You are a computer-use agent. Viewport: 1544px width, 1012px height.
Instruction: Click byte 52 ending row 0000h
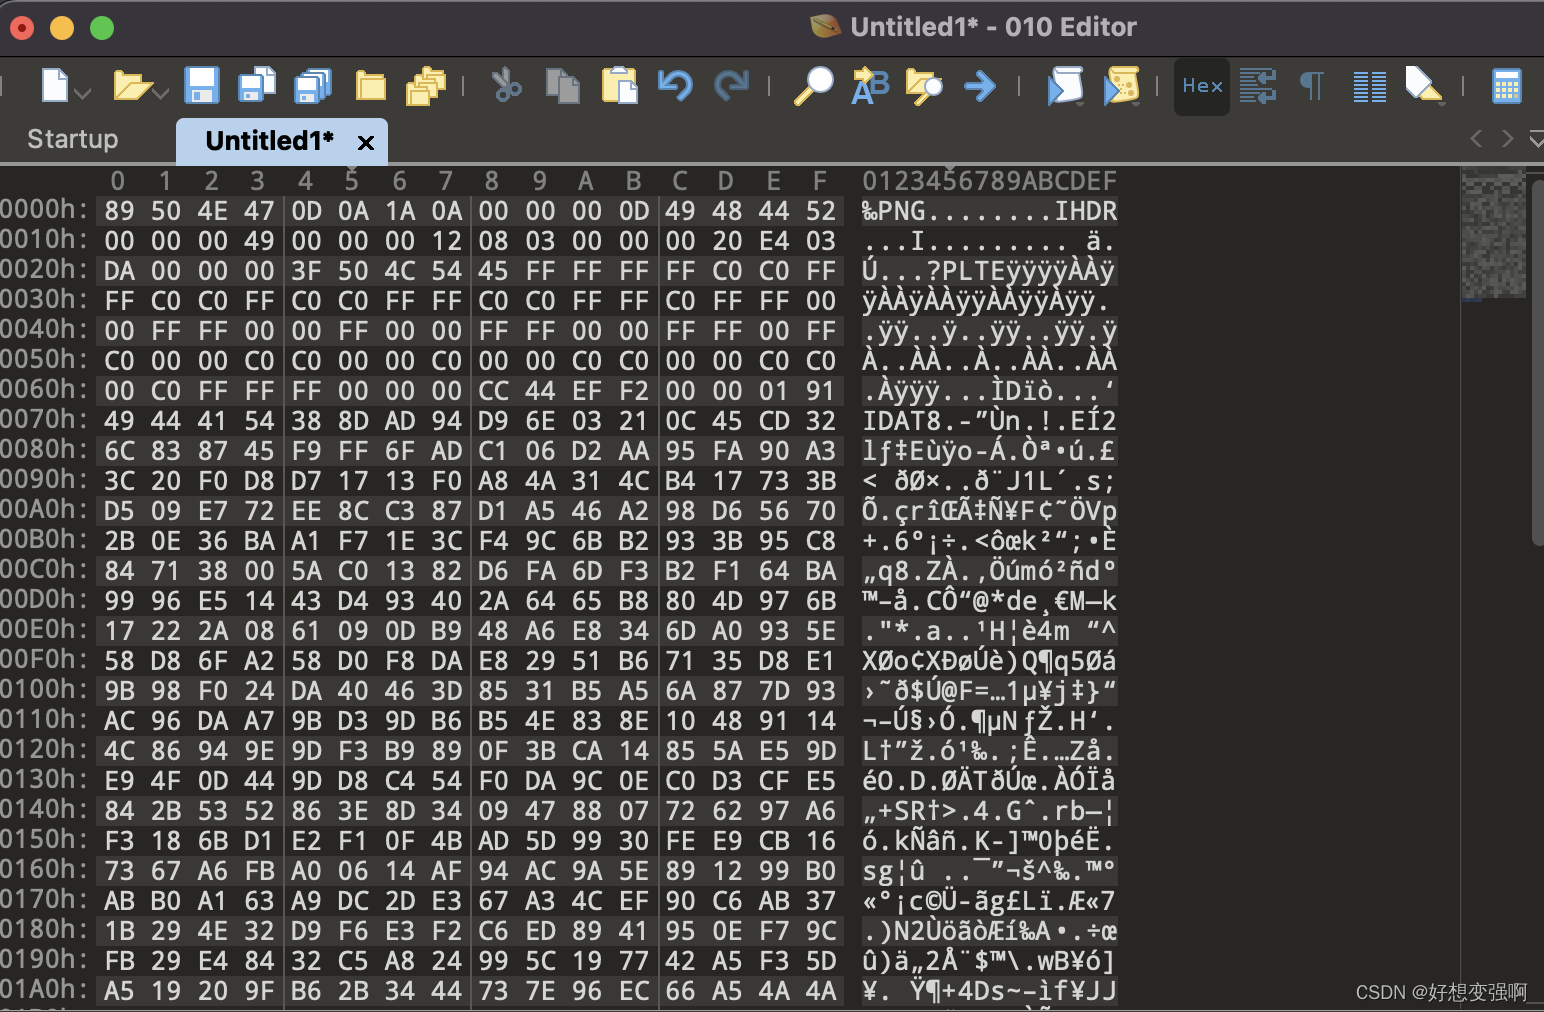(821, 211)
